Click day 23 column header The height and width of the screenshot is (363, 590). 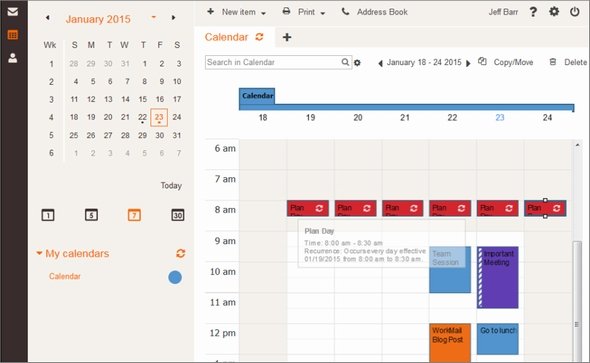pyautogui.click(x=500, y=118)
